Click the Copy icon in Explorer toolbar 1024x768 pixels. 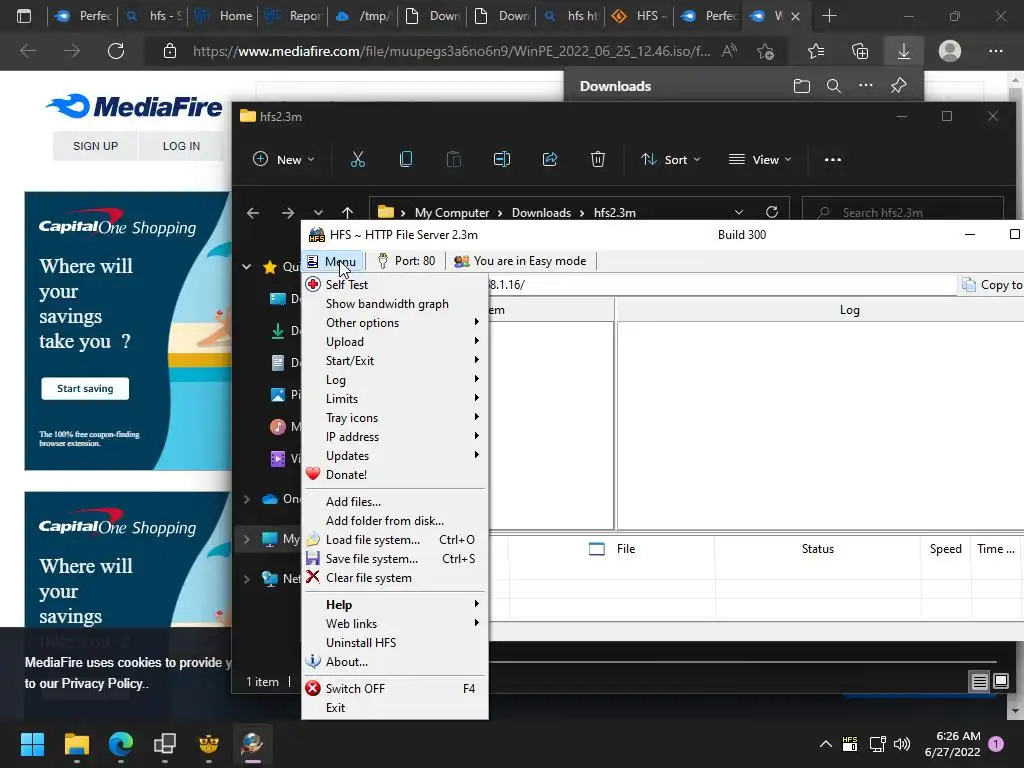406,159
